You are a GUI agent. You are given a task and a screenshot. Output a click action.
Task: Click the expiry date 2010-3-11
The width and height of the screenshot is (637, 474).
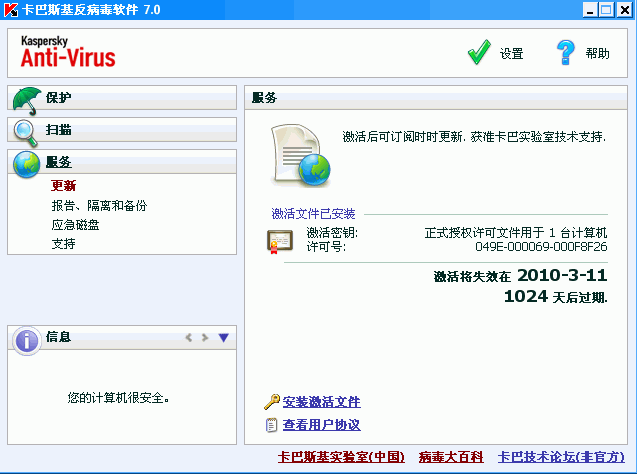(562, 275)
